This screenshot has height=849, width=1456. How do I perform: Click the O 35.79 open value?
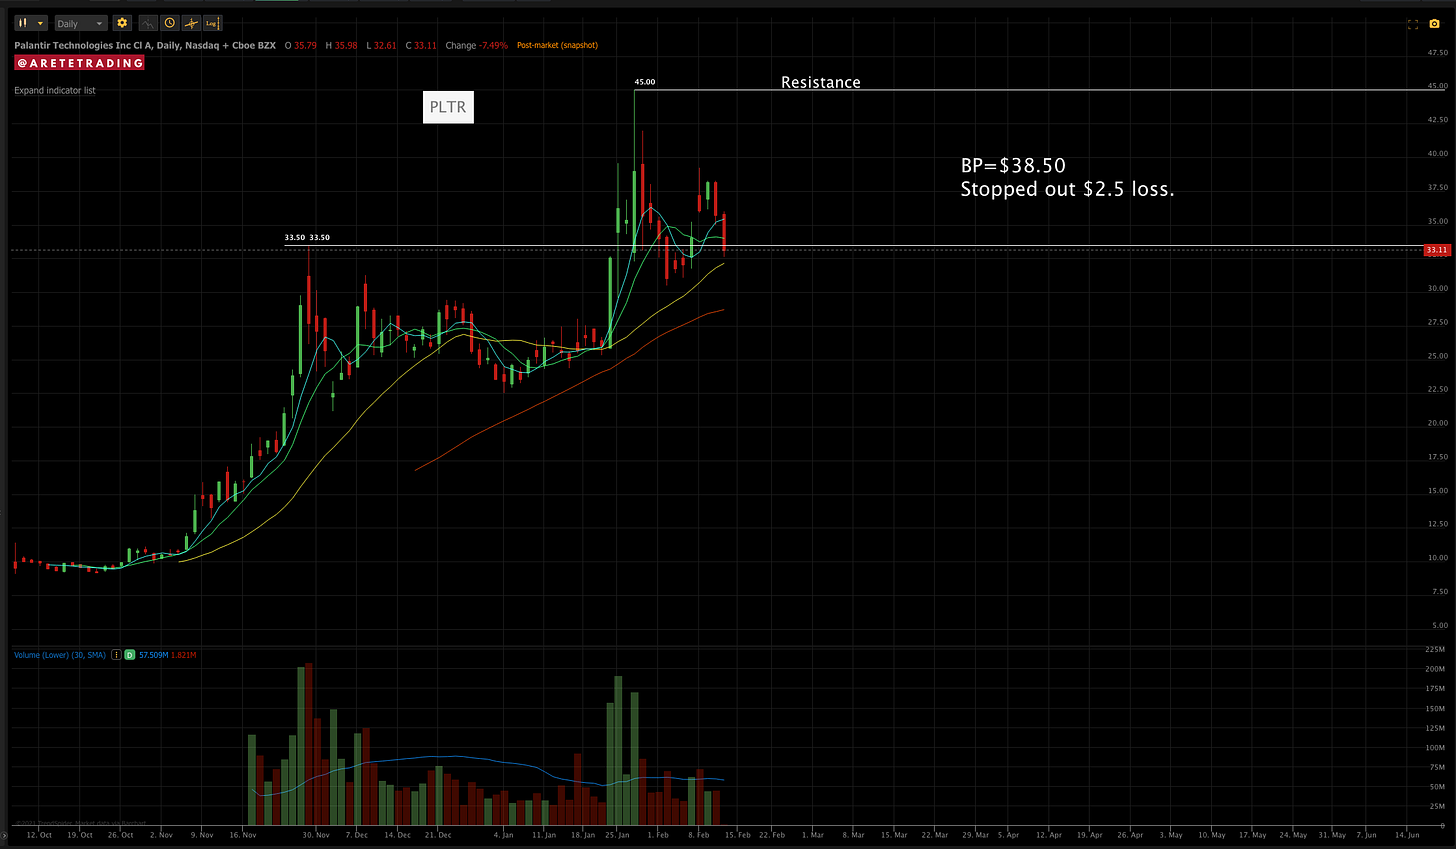pos(301,45)
